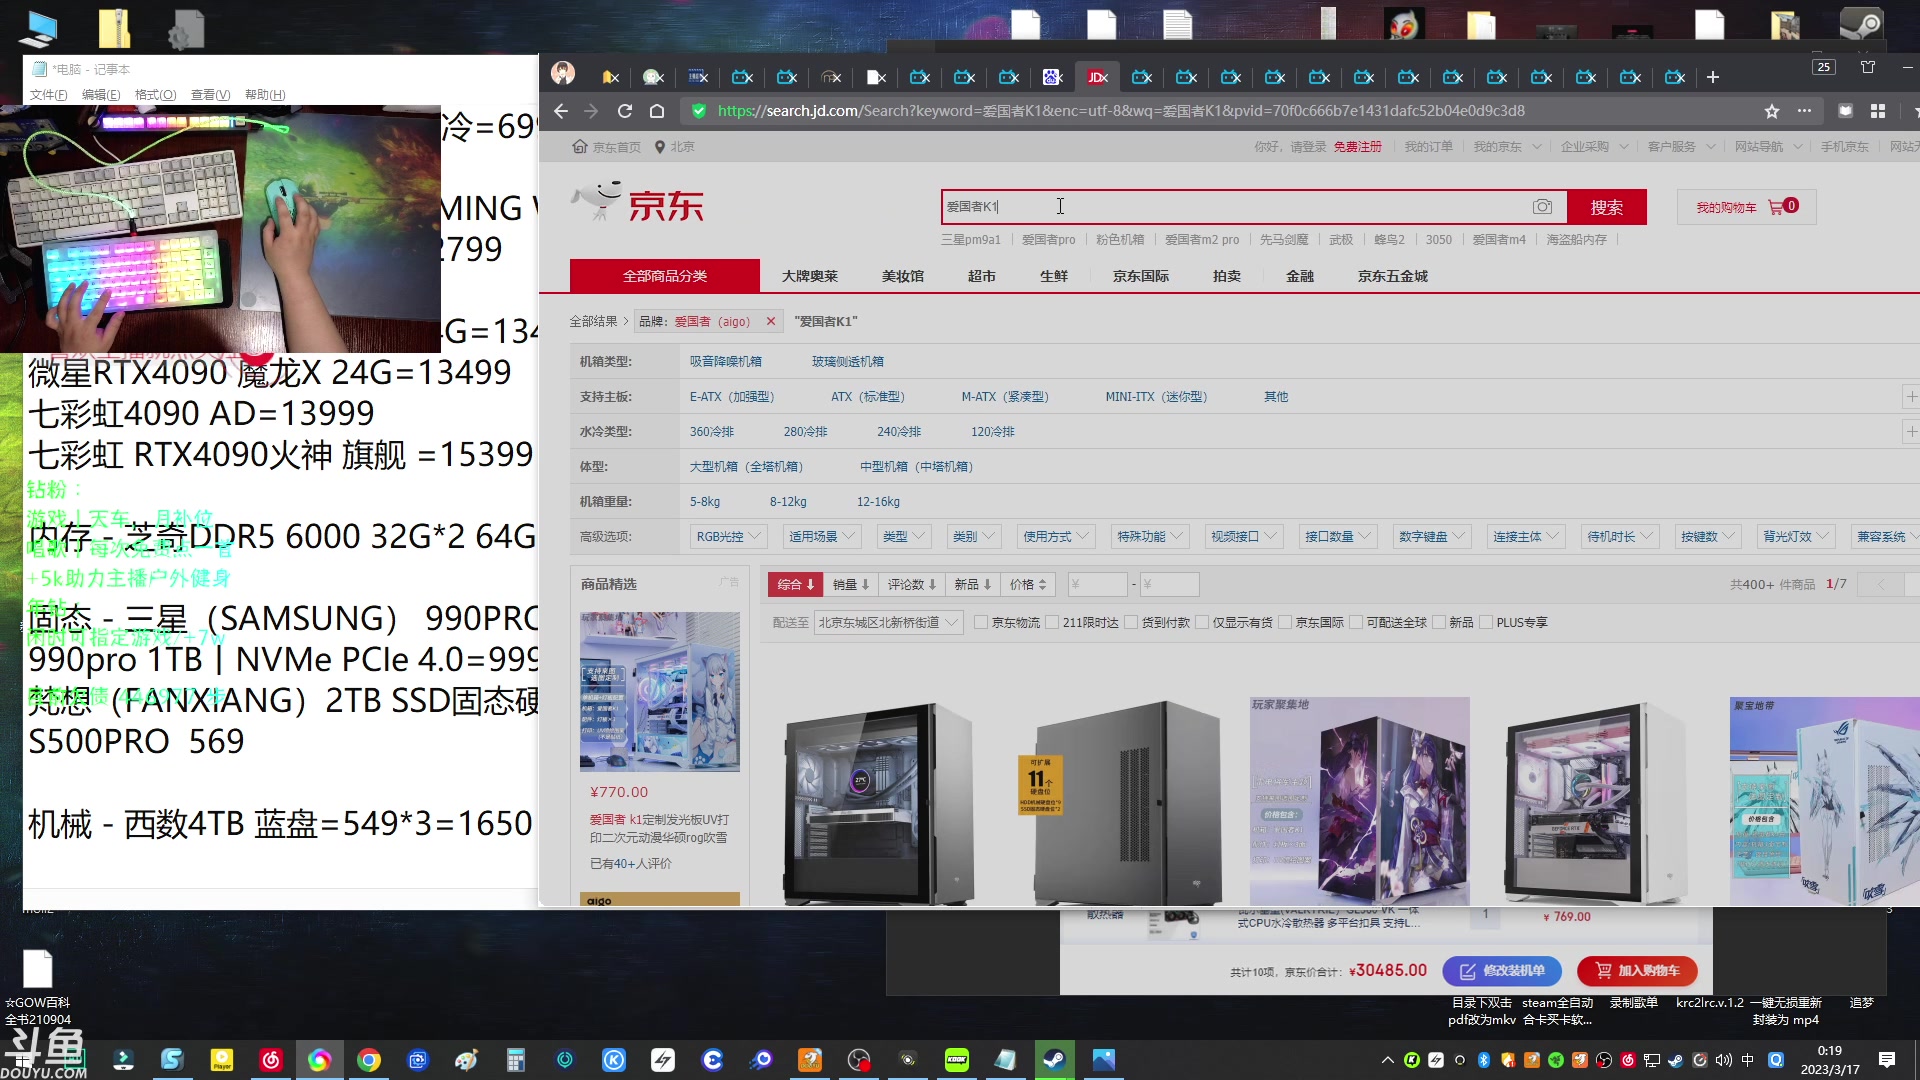
Task: Filter by ATX (标准型) motherboard
Action: click(868, 397)
